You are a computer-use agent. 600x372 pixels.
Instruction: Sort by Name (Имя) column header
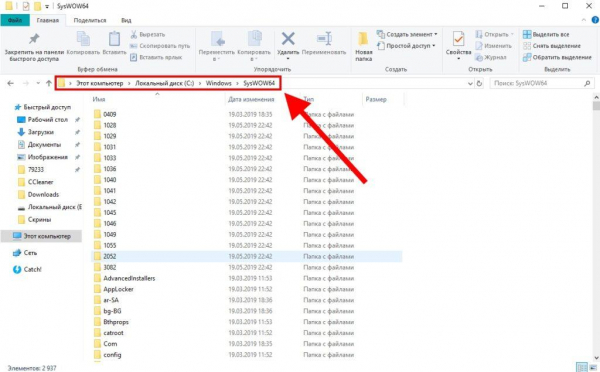[x=99, y=100]
